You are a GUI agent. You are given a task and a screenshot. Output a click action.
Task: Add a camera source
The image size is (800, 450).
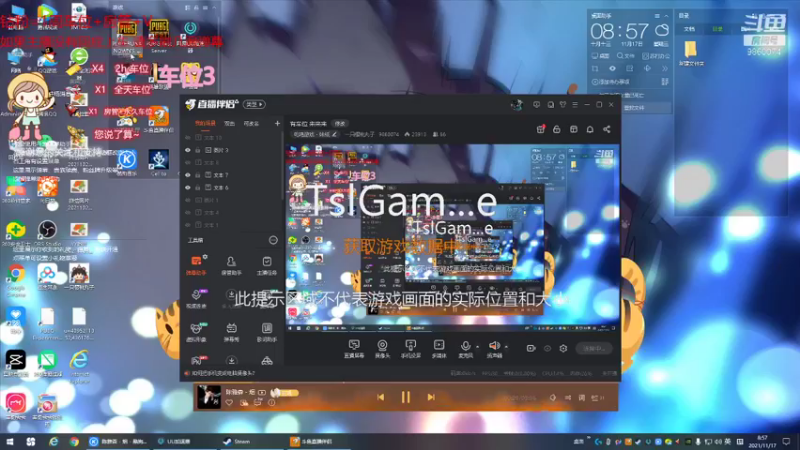pyautogui.click(x=382, y=348)
